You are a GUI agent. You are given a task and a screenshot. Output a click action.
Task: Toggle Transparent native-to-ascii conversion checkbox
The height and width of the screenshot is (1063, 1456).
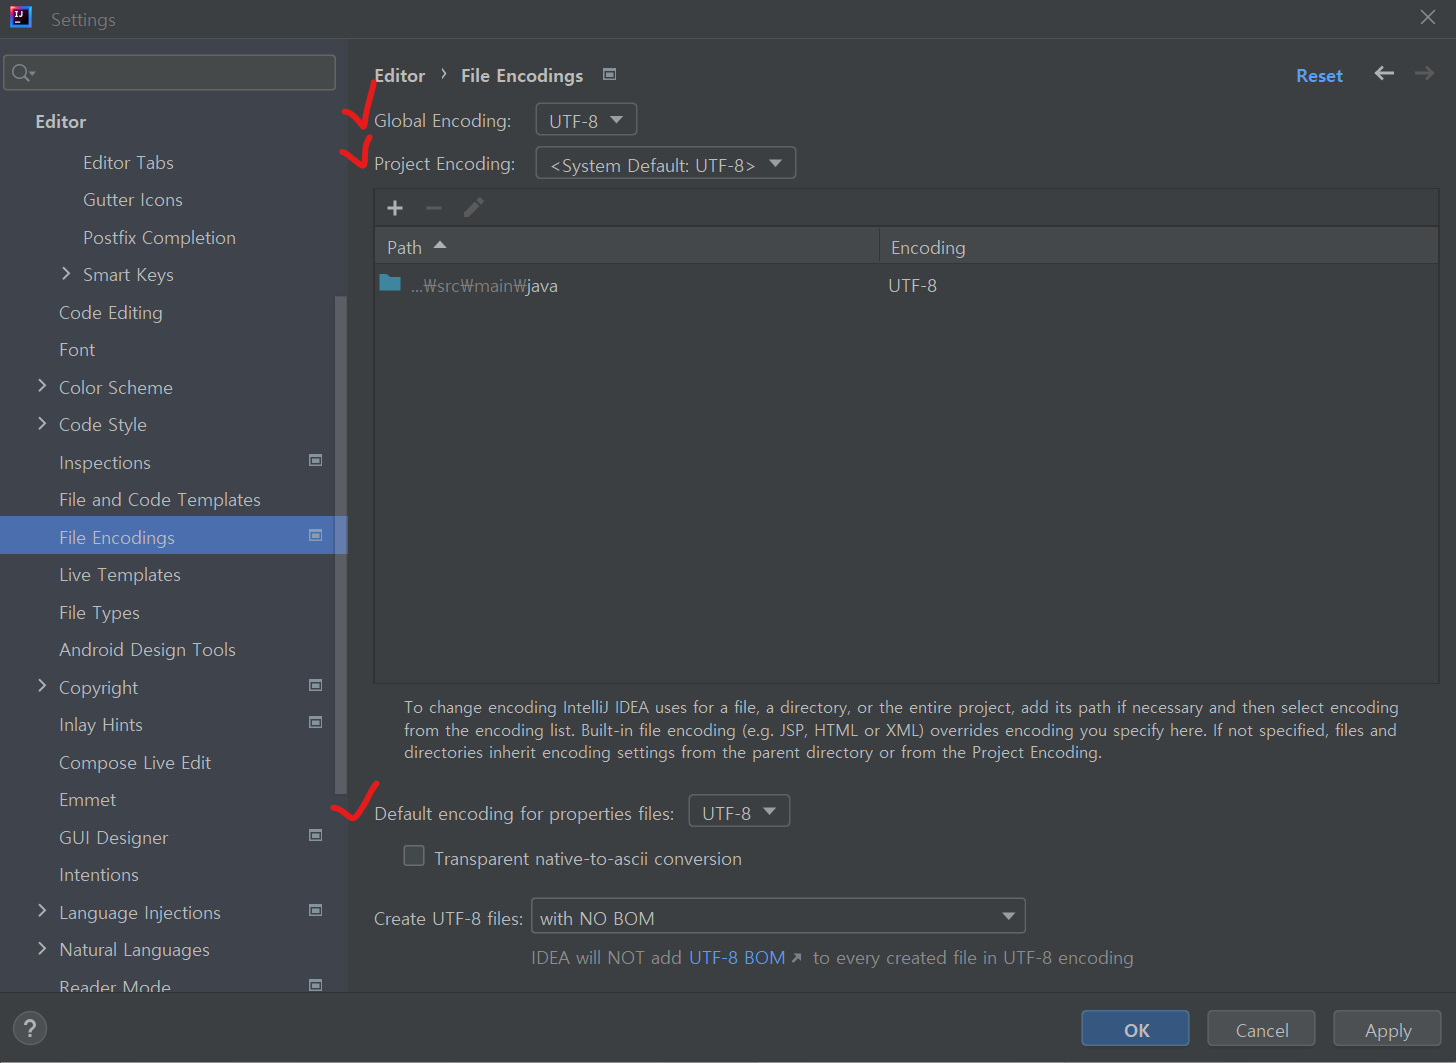tap(414, 856)
